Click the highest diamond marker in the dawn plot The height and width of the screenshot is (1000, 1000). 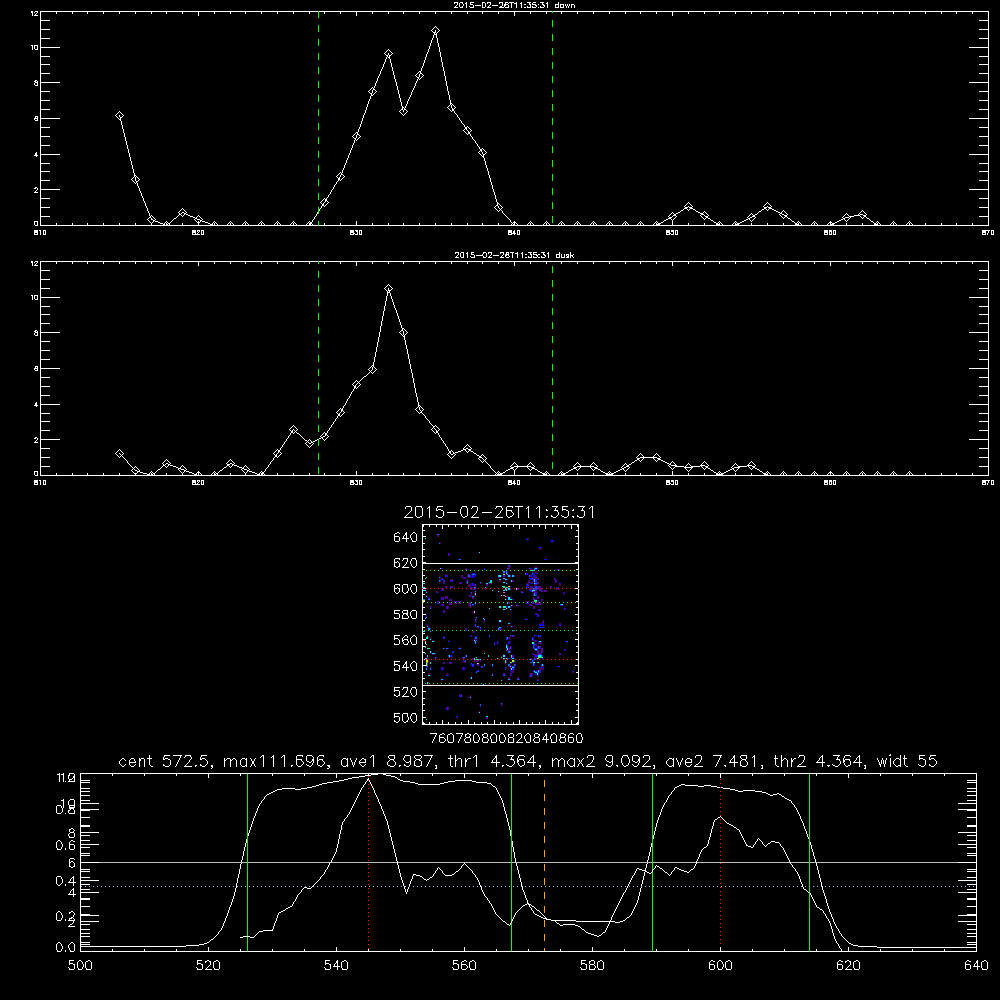pos(436,31)
